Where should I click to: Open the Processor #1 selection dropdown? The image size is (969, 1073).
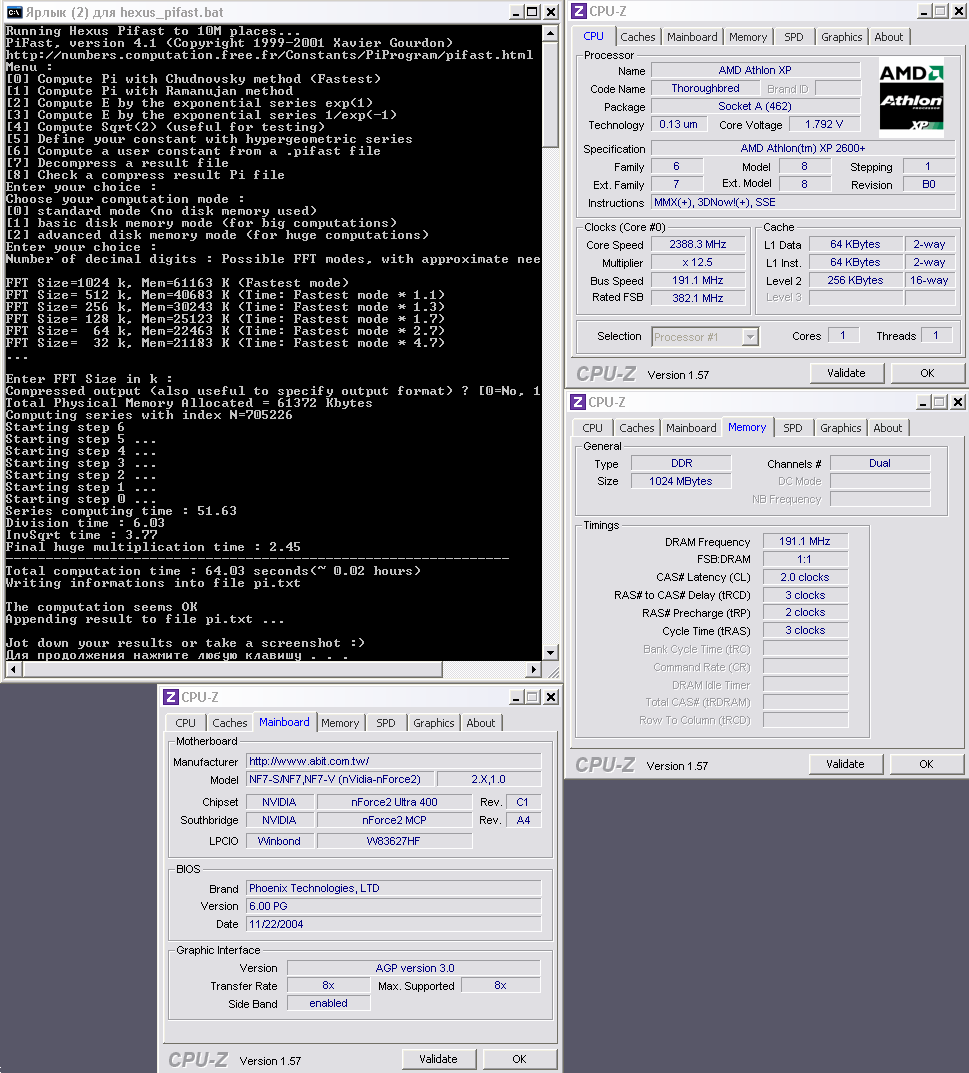click(751, 337)
